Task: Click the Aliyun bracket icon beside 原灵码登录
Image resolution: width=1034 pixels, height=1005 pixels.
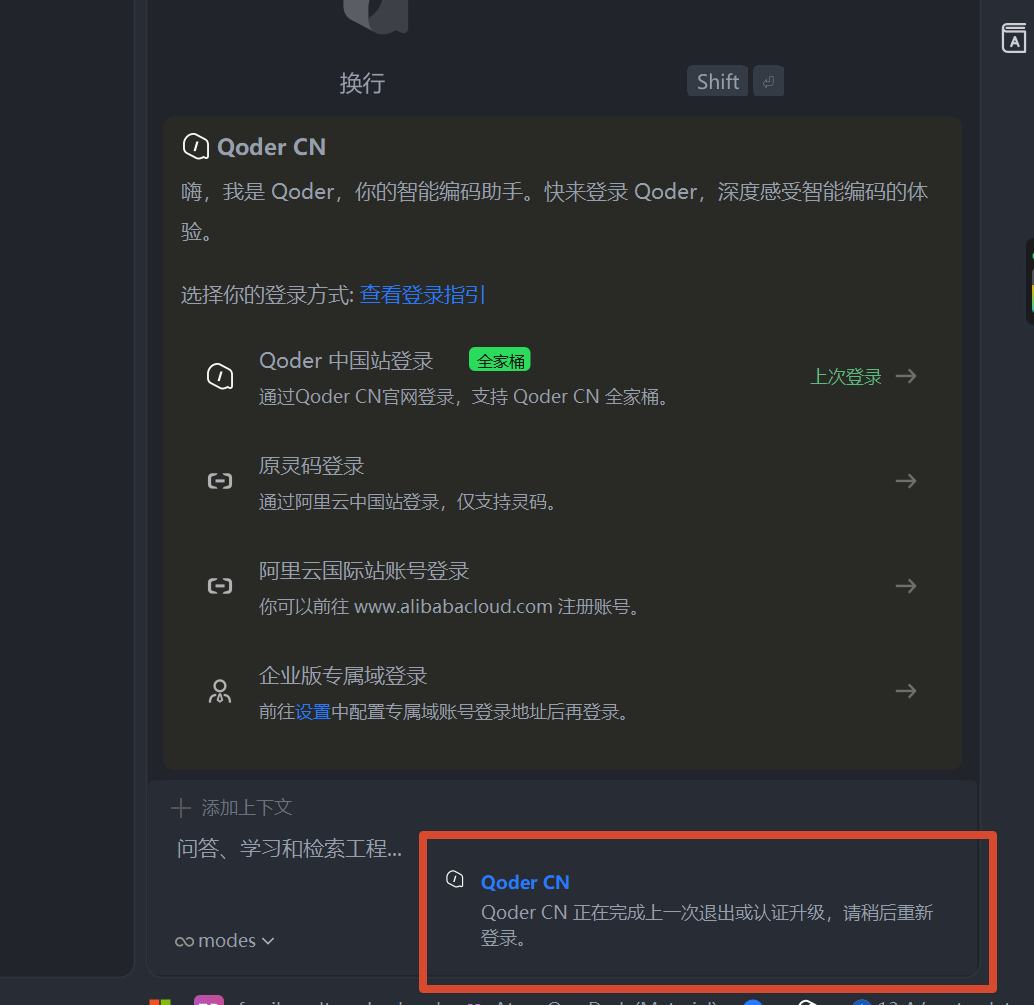Action: click(220, 481)
